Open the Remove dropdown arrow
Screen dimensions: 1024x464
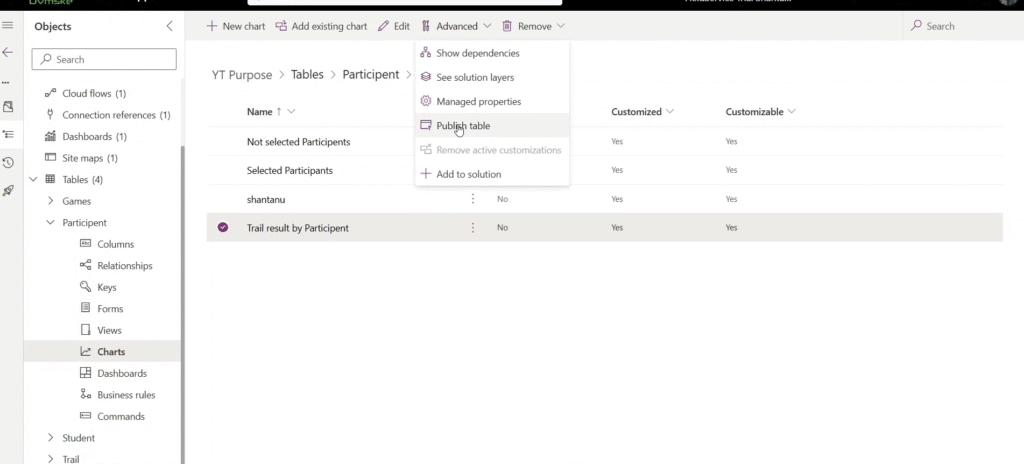[x=561, y=26]
